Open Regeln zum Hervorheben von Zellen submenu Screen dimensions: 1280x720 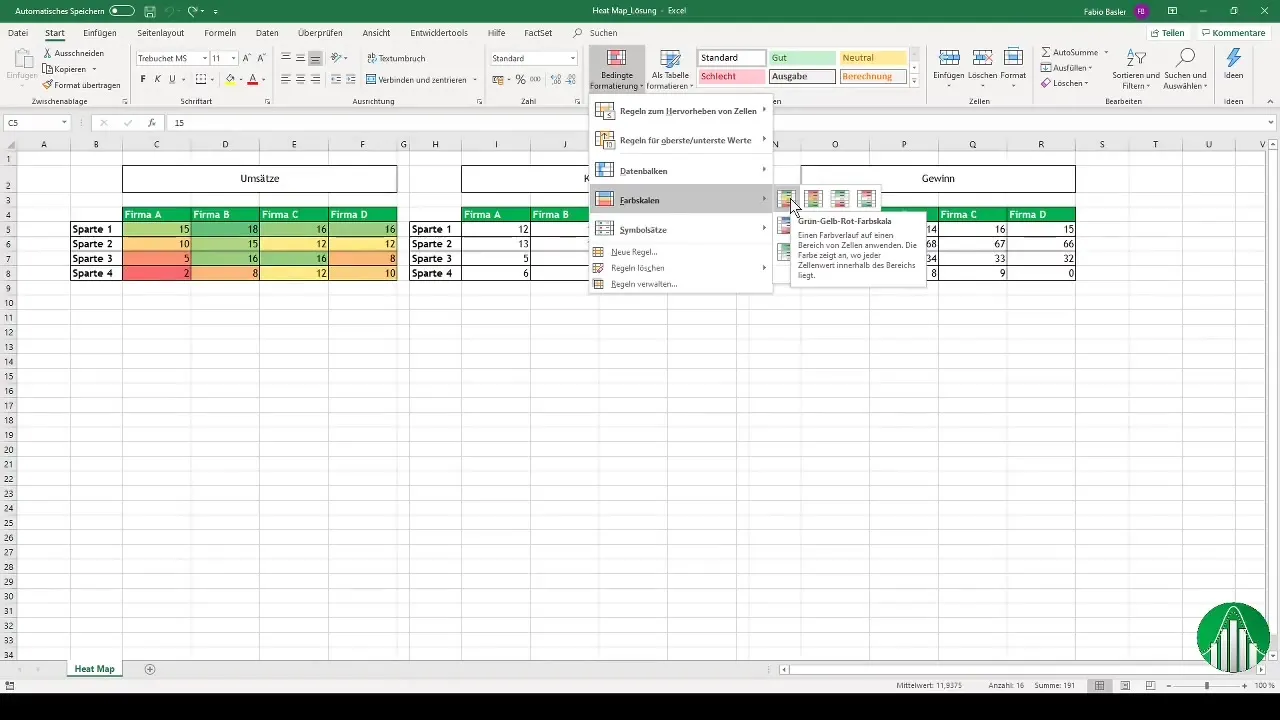tap(680, 111)
